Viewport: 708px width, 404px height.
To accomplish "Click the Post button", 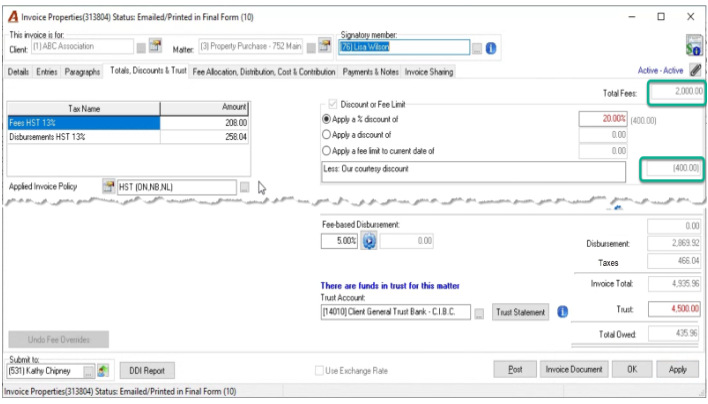I will pyautogui.click(x=515, y=369).
